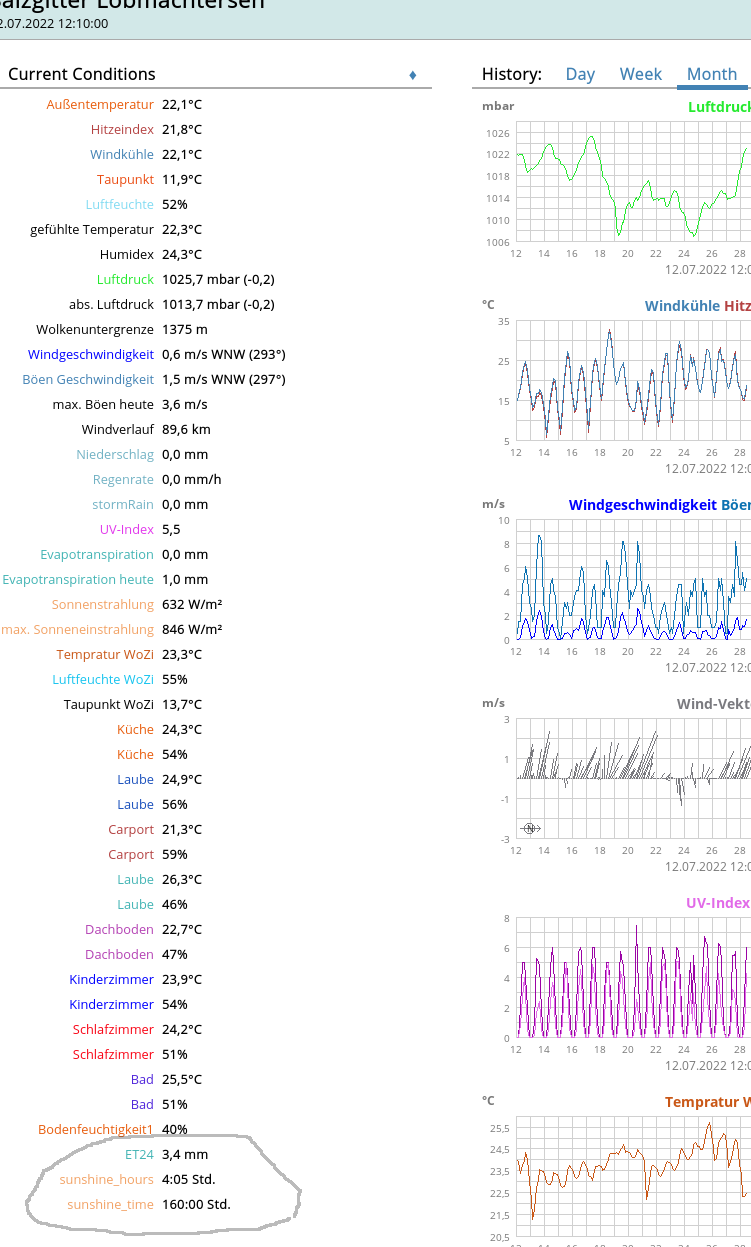Click the 1375 m cloud base value
The width and height of the screenshot is (751, 1247).
point(185,329)
